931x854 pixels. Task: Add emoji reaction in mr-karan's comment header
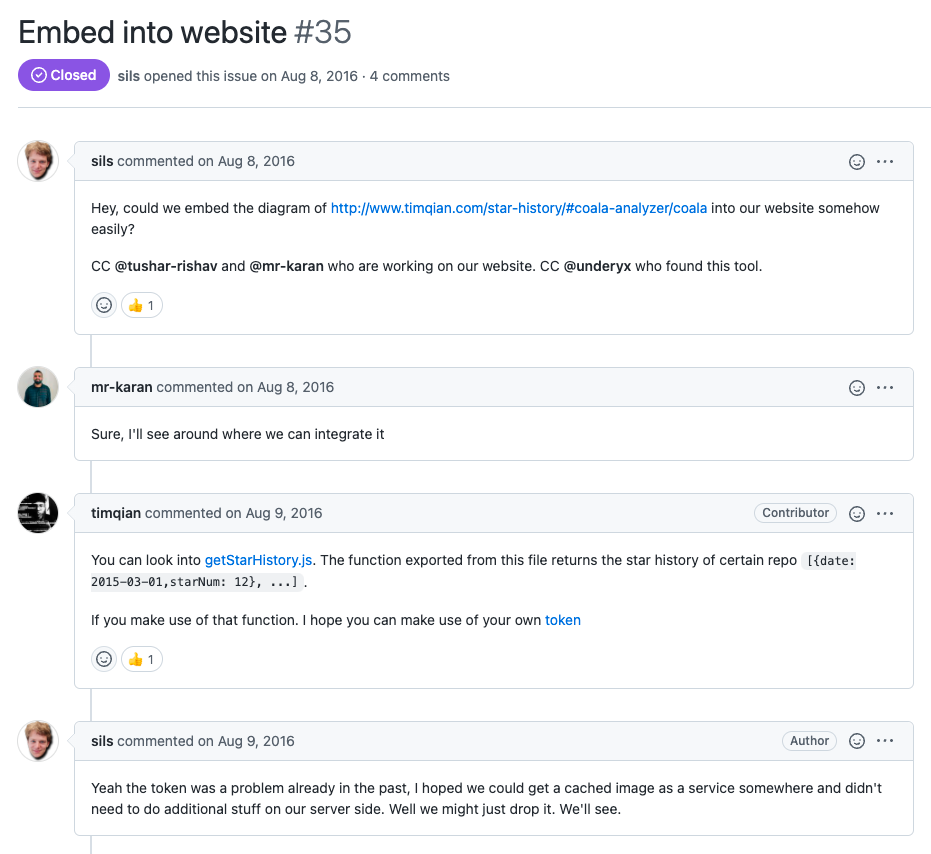pyautogui.click(x=856, y=388)
